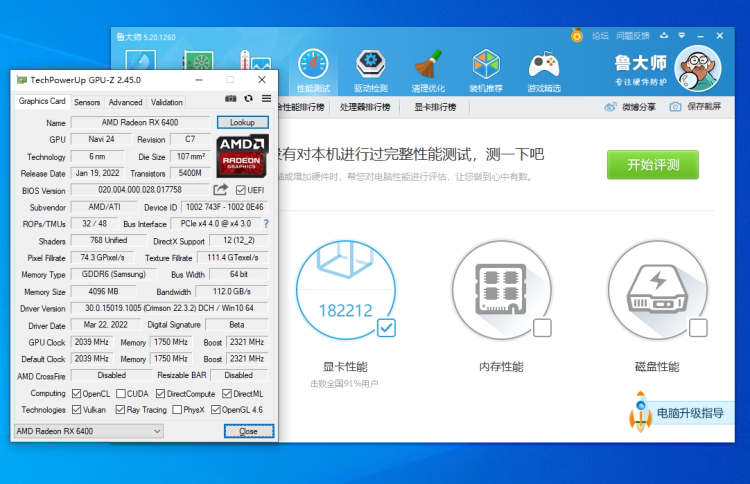Click the 微博分享 Weibo icon
This screenshot has width=750, height=484.
(610, 107)
